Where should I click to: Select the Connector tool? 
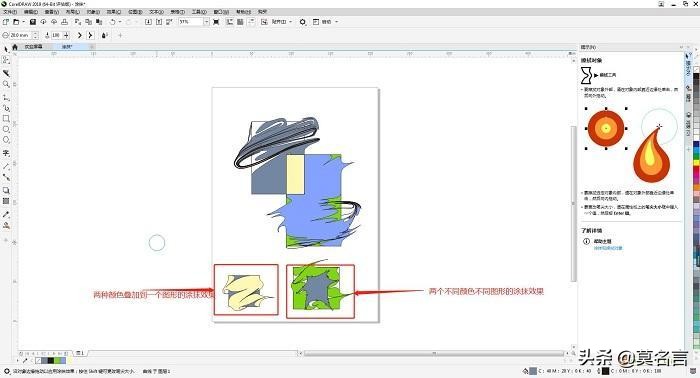tap(6, 177)
